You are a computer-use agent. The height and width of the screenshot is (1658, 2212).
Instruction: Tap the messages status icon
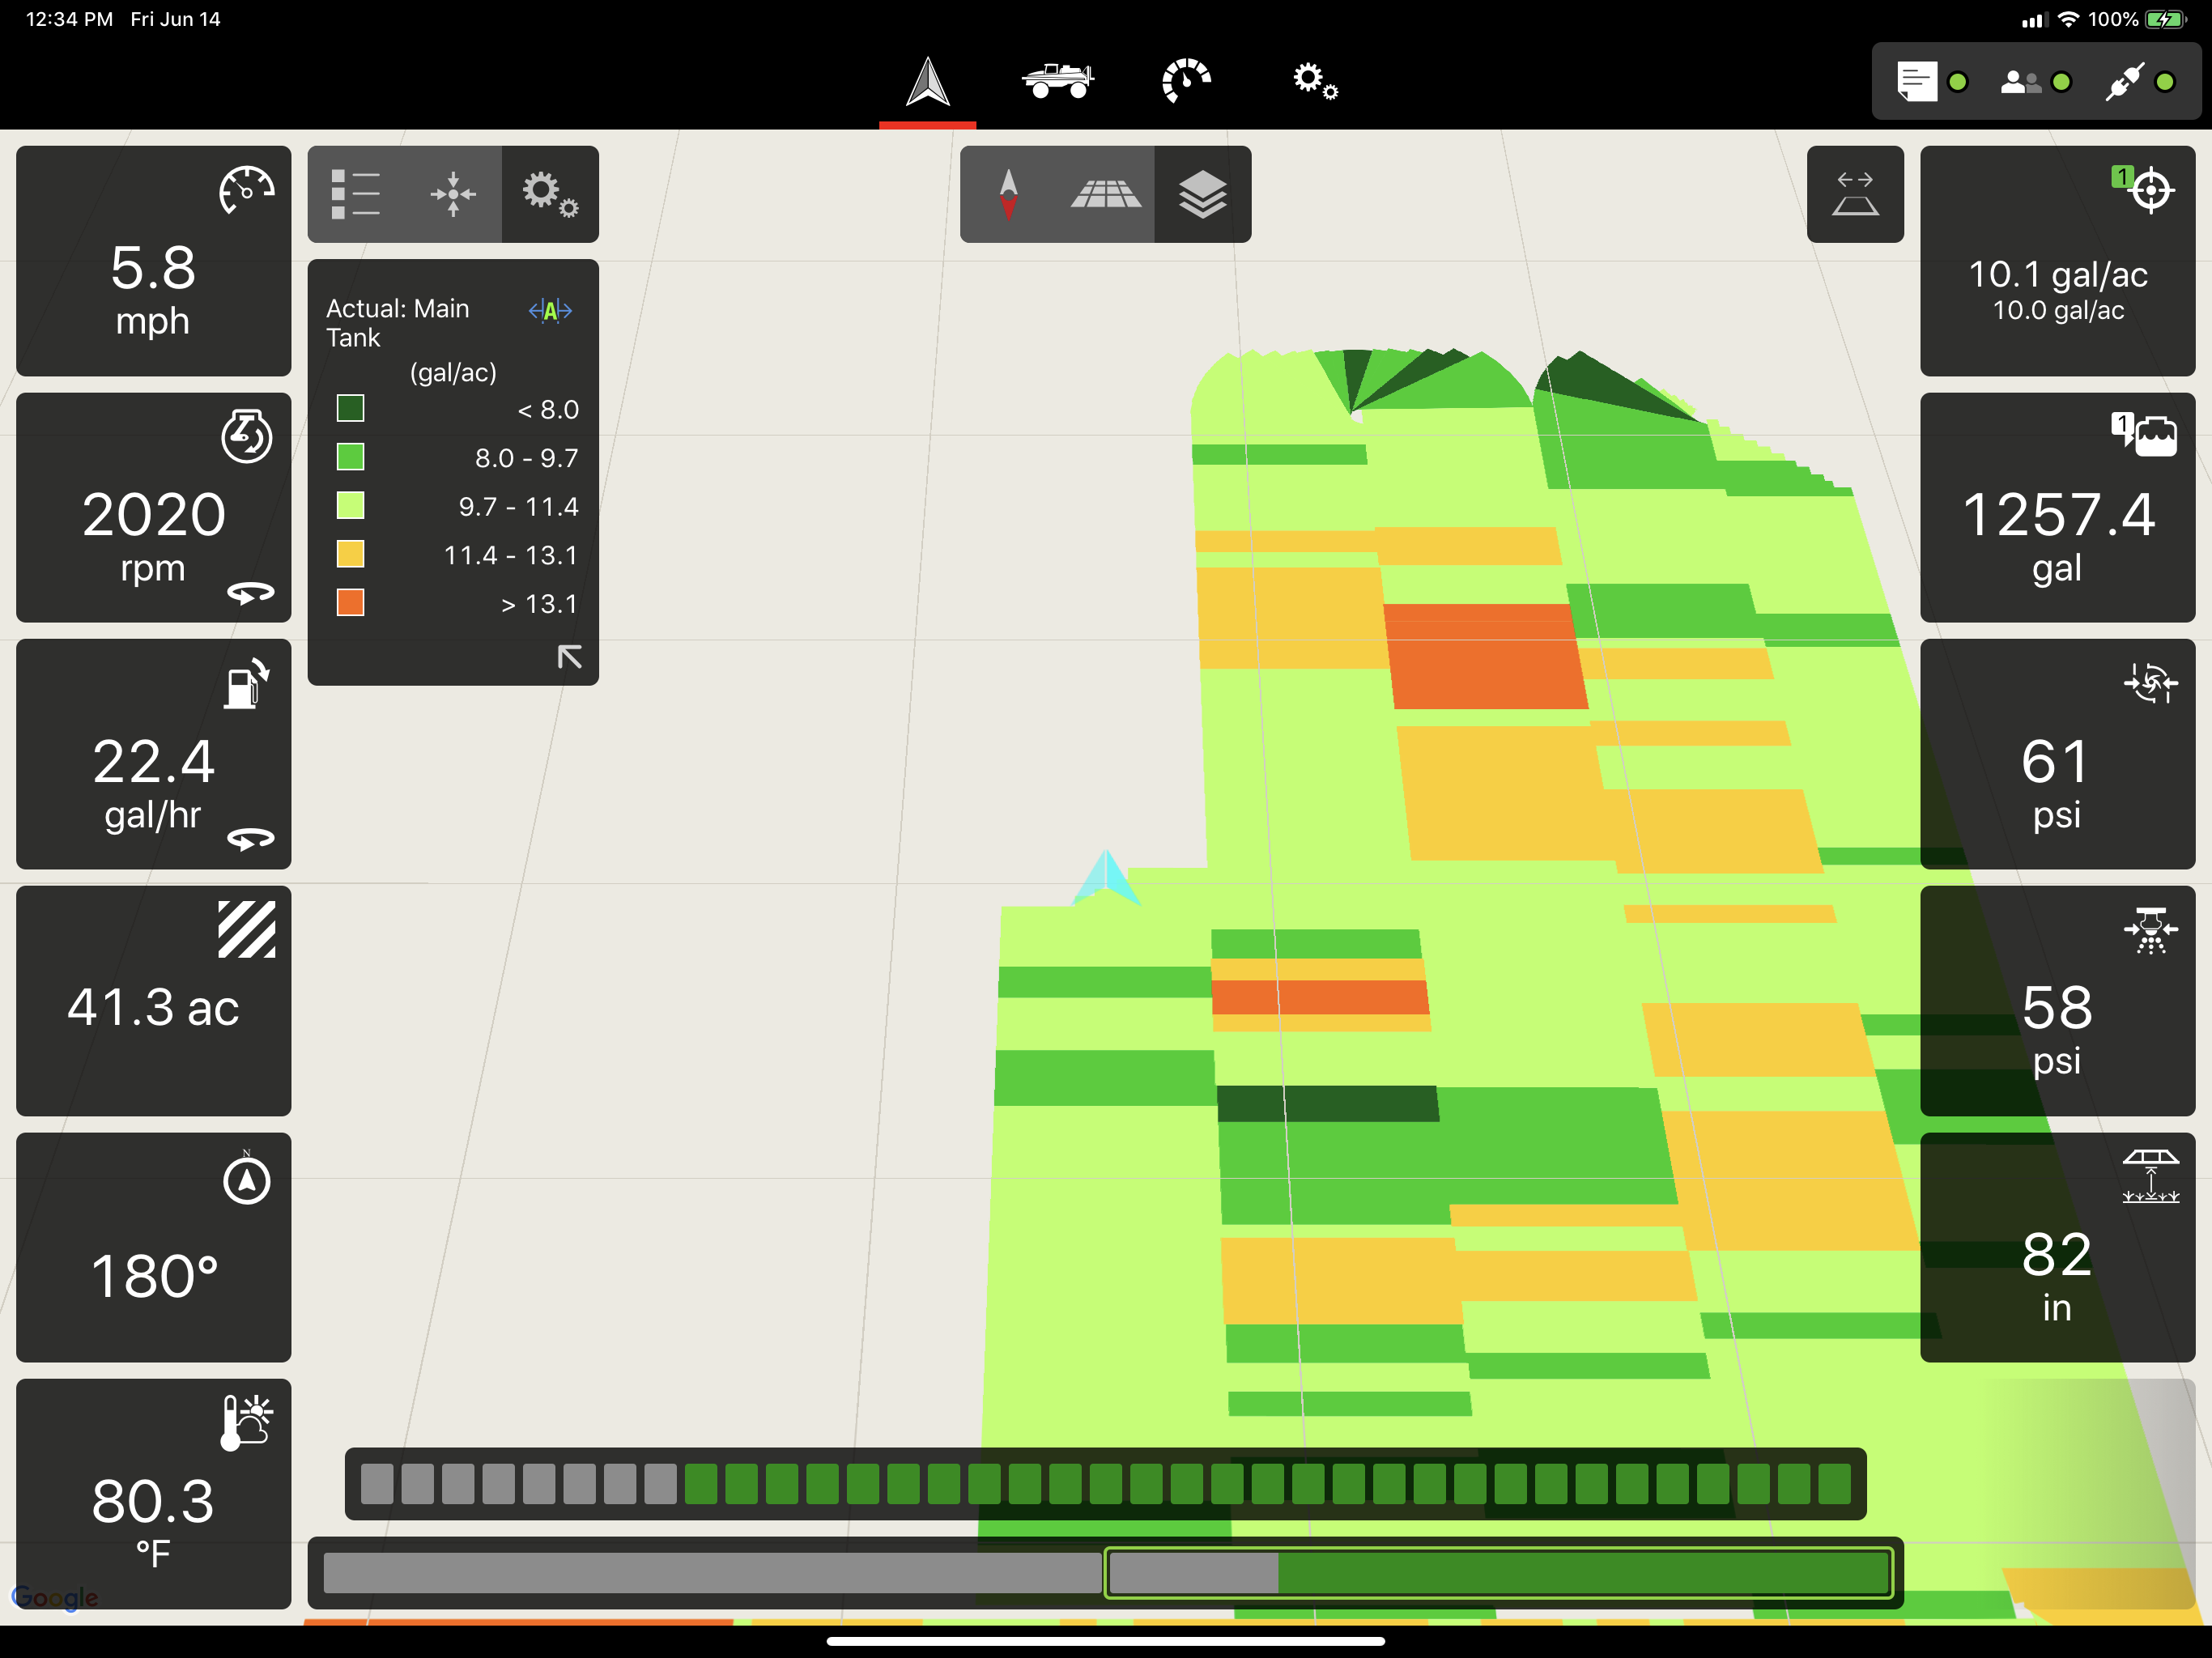coord(1917,82)
